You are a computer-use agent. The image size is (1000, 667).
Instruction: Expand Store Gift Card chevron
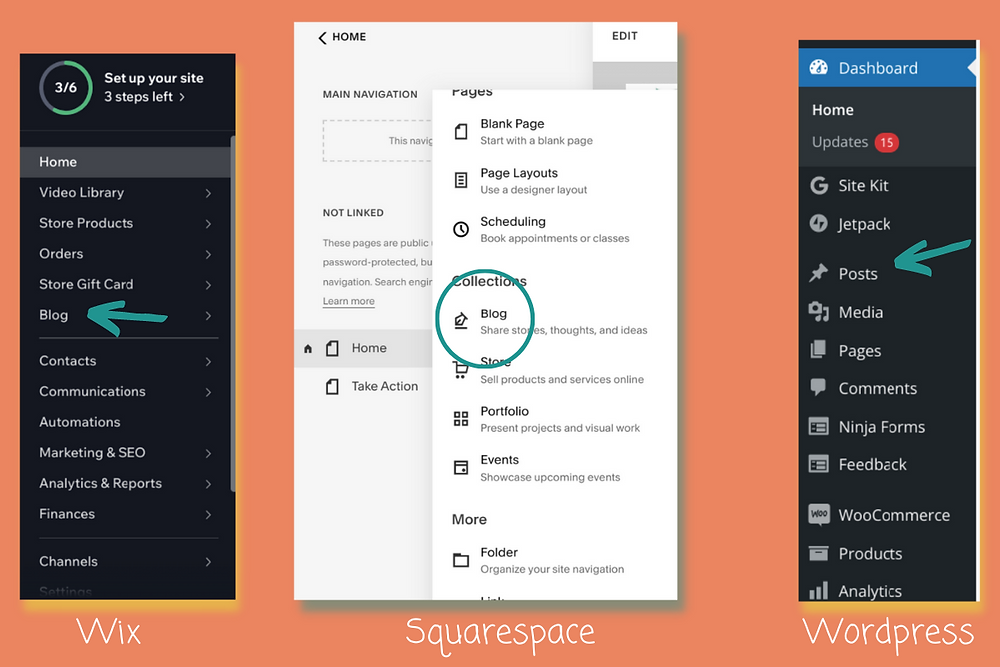tap(208, 284)
